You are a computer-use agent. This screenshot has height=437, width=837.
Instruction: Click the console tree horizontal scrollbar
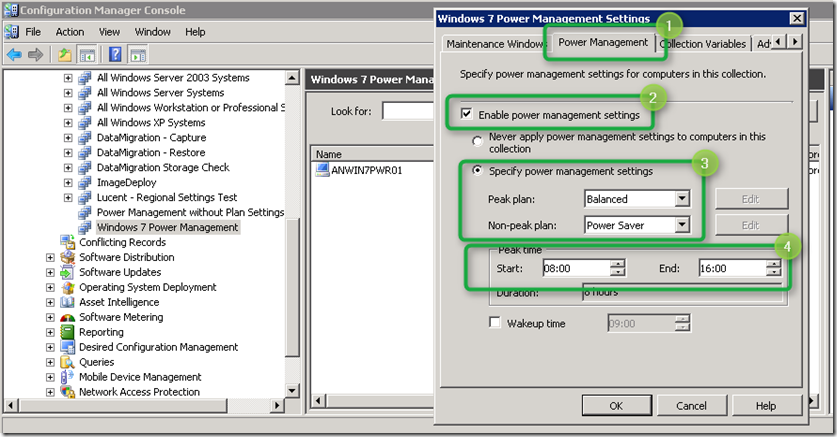[143, 406]
